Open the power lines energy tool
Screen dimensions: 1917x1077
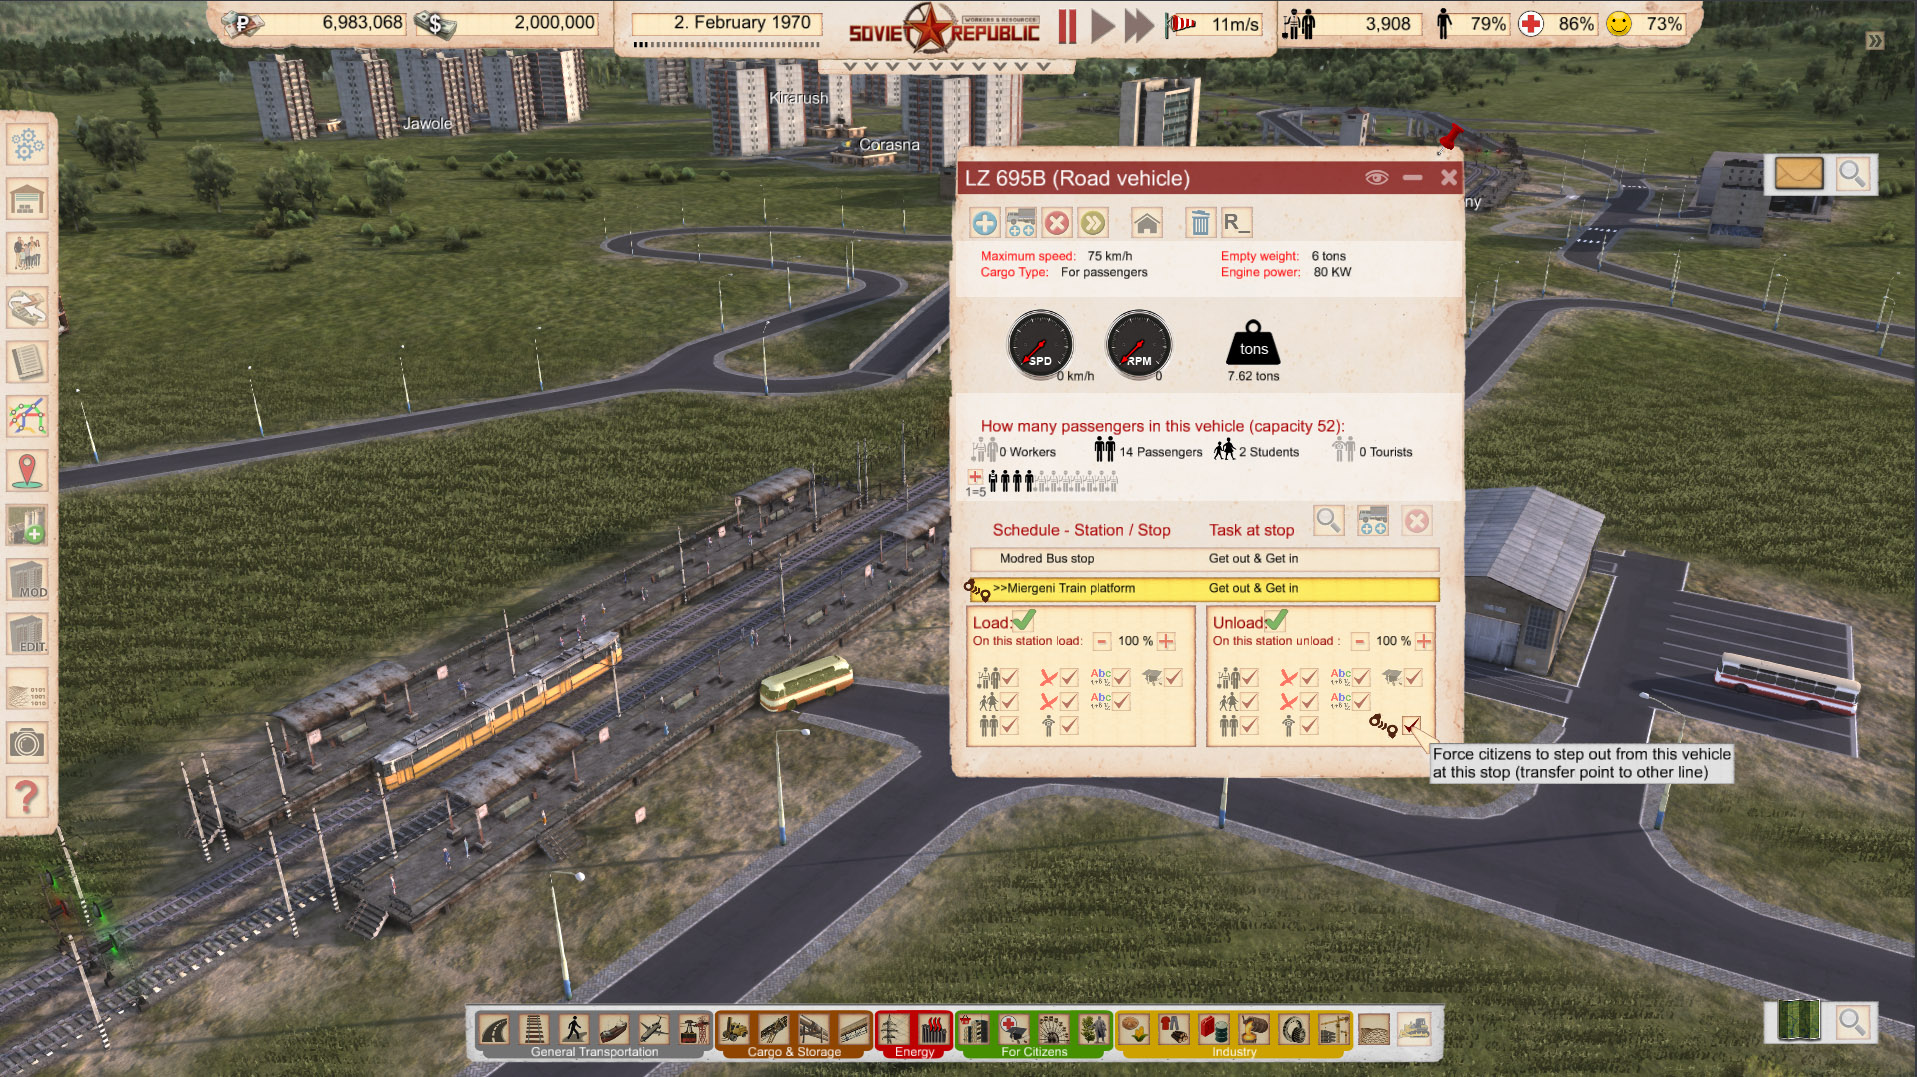pos(892,1029)
